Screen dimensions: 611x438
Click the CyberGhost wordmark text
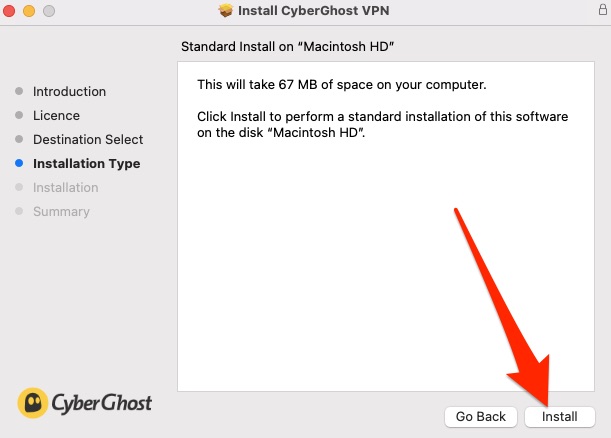pyautogui.click(x=101, y=403)
